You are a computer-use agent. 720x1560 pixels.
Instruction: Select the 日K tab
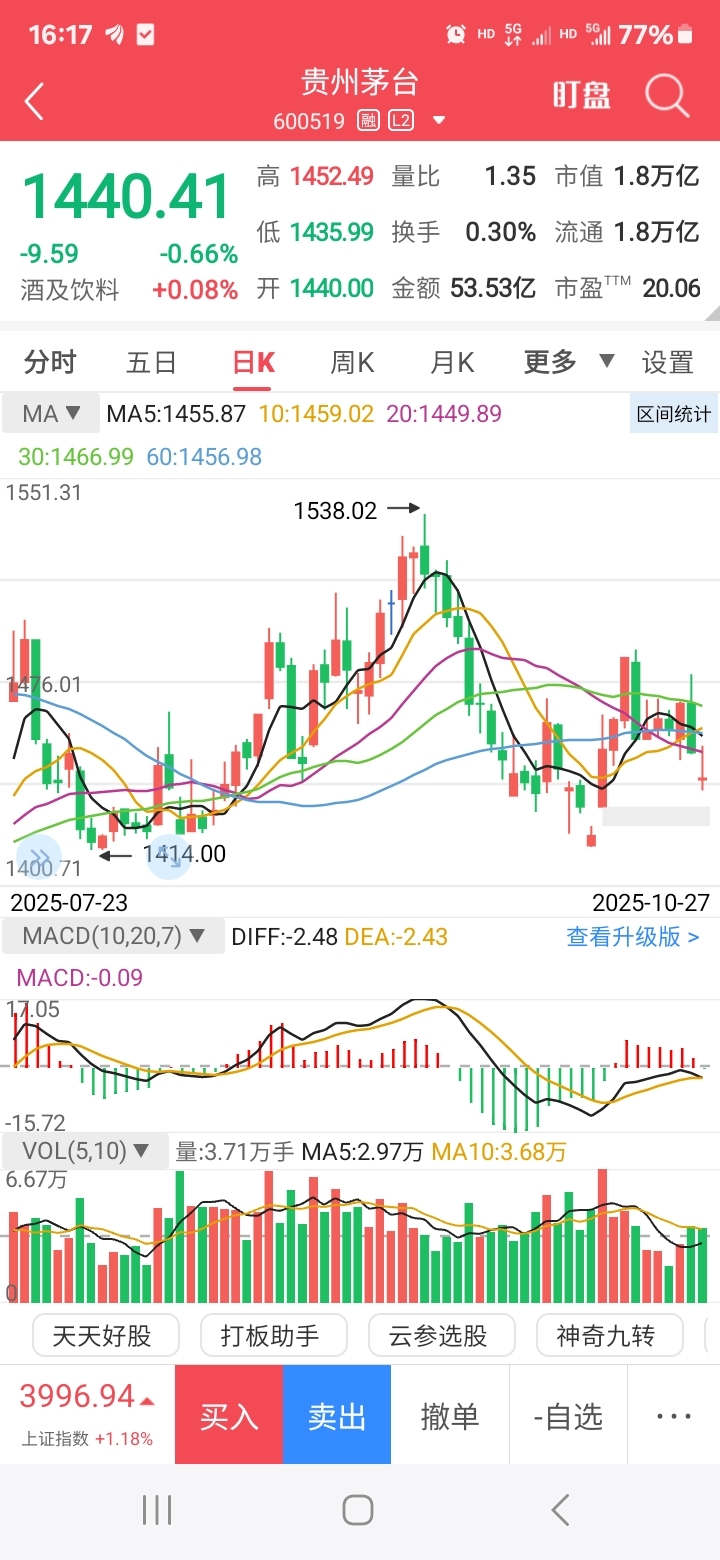point(253,362)
